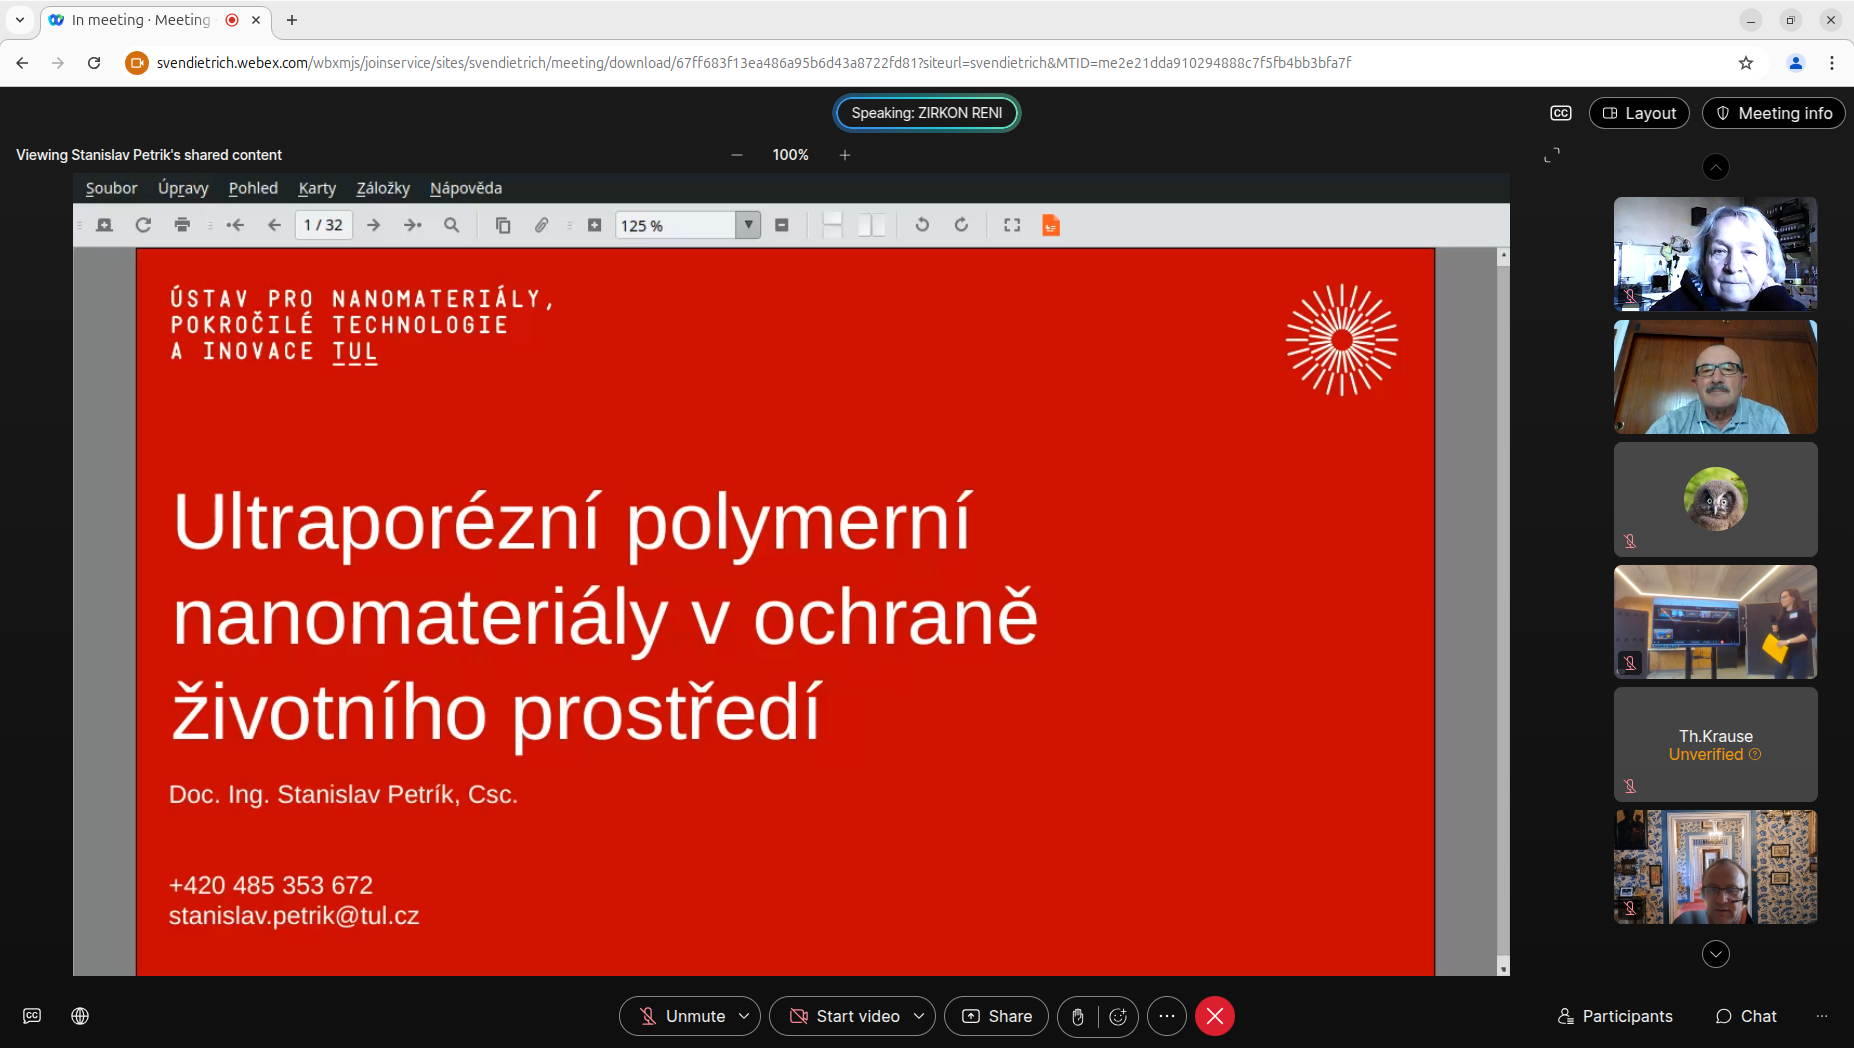
Task: Expand the video options arrow beside Start video
Action: [x=919, y=1016]
